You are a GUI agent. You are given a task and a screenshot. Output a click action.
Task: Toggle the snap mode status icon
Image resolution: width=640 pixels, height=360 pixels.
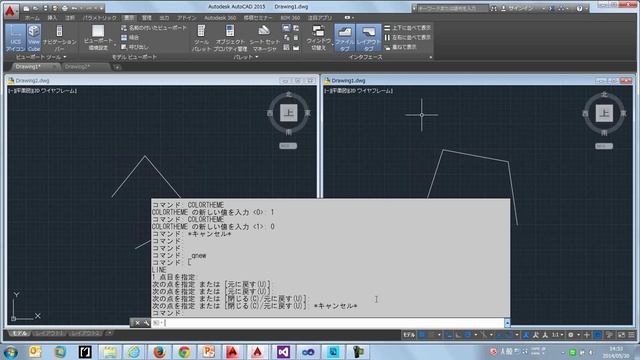pos(432,335)
